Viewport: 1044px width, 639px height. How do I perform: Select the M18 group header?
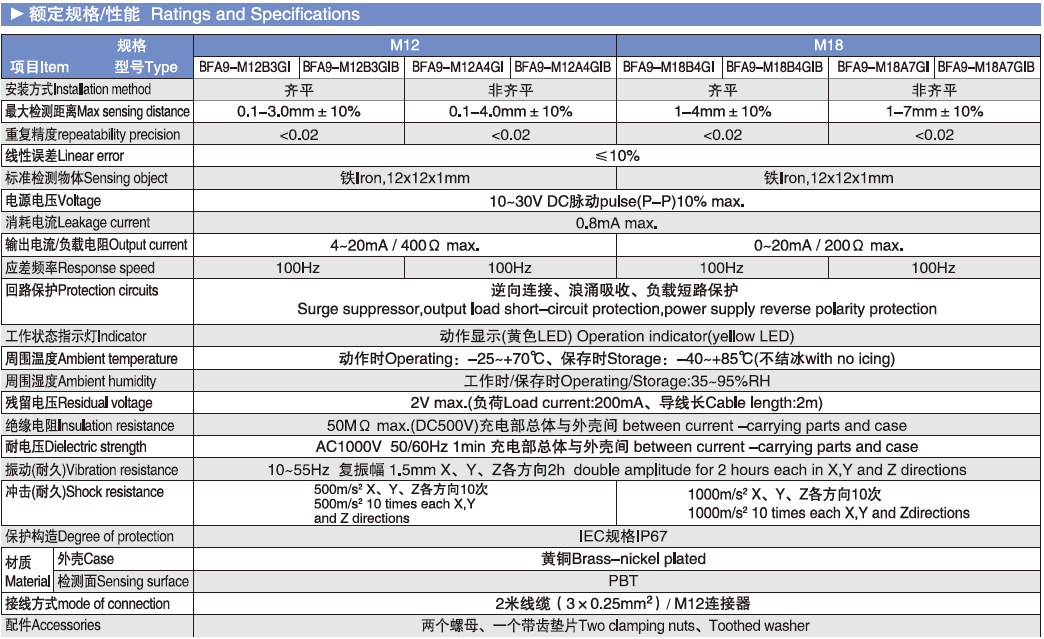pyautogui.click(x=828, y=46)
